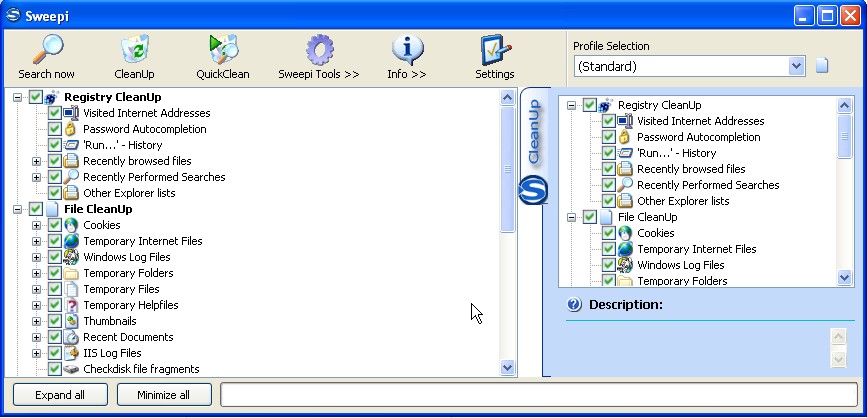Click Registry CleanUp icon in left tree
This screenshot has width=867, height=418.
(x=51, y=97)
